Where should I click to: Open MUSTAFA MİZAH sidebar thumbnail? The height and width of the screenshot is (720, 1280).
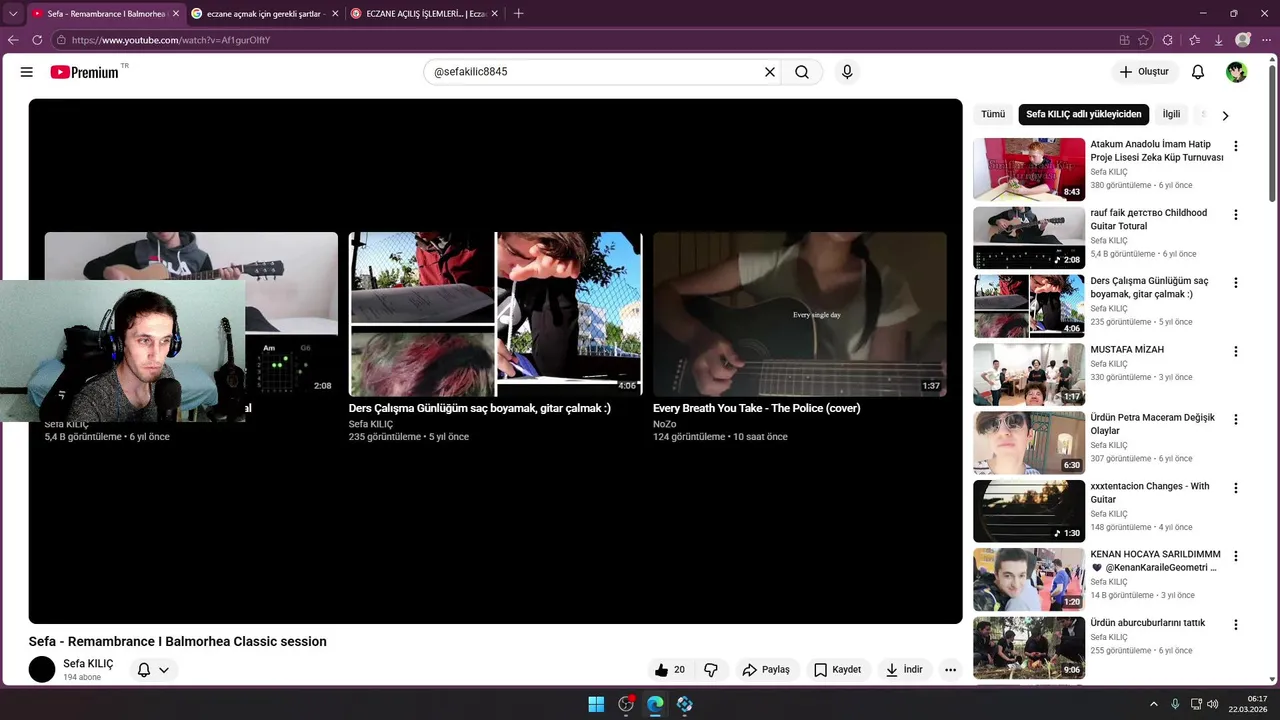click(x=1029, y=374)
